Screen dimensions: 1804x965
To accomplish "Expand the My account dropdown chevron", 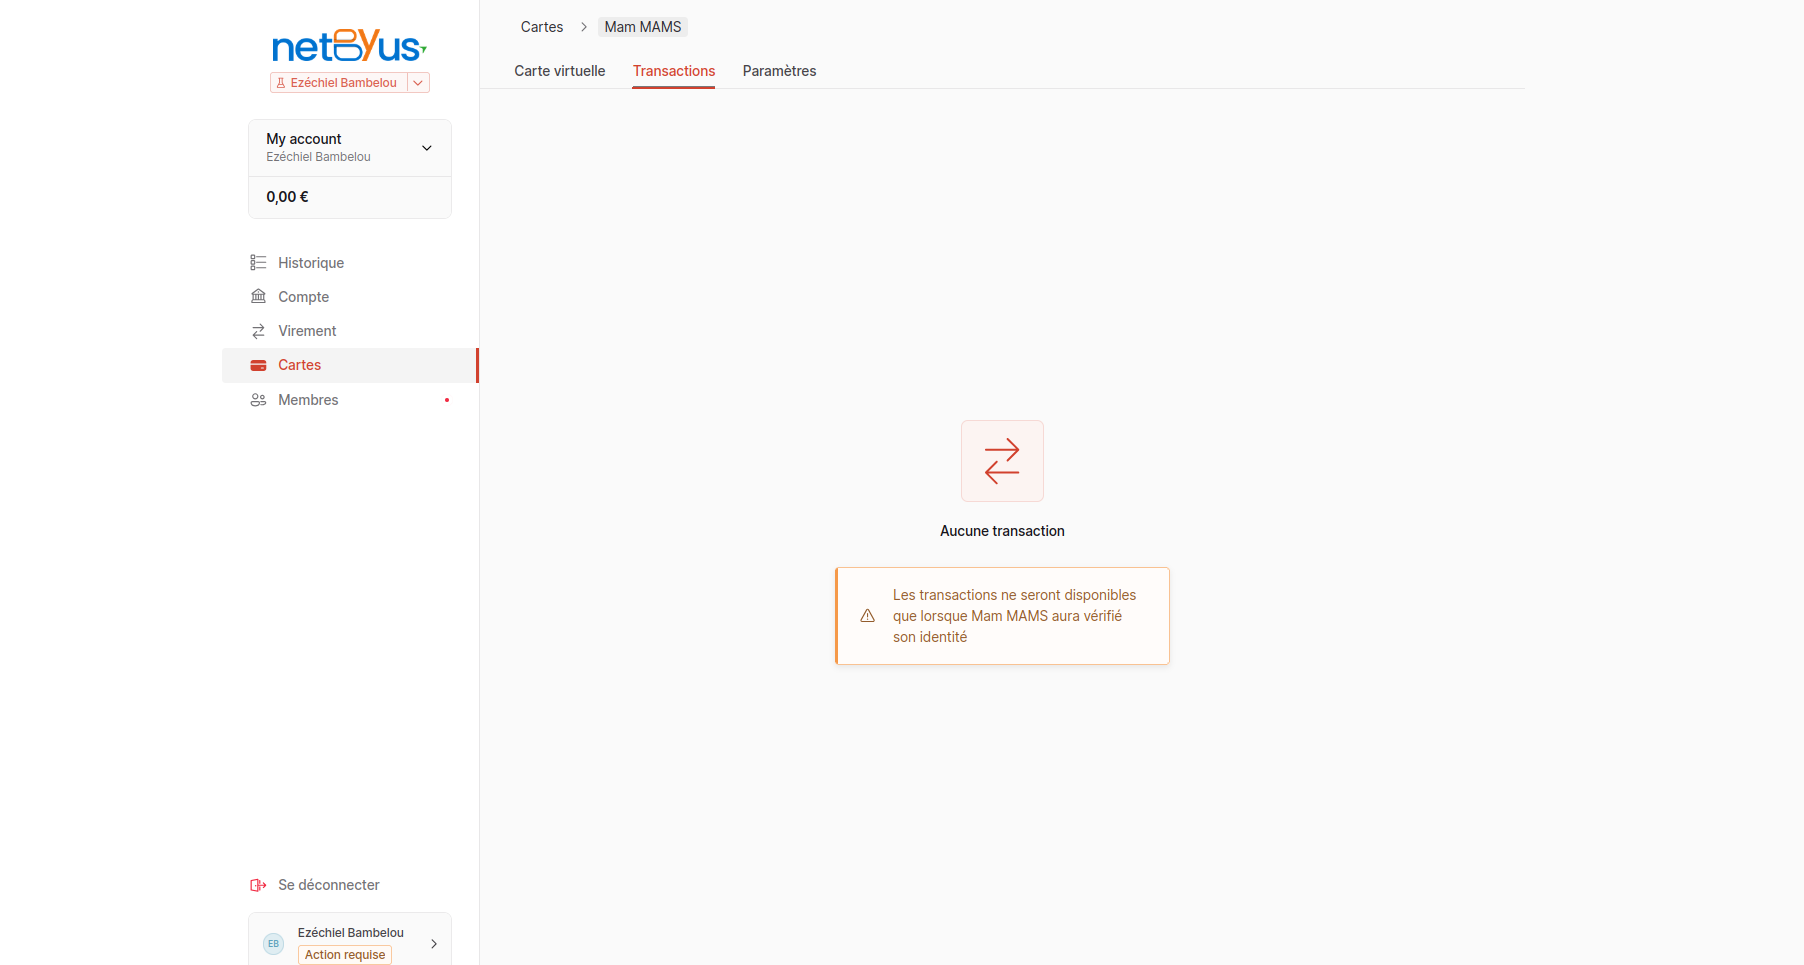I will [x=427, y=148].
